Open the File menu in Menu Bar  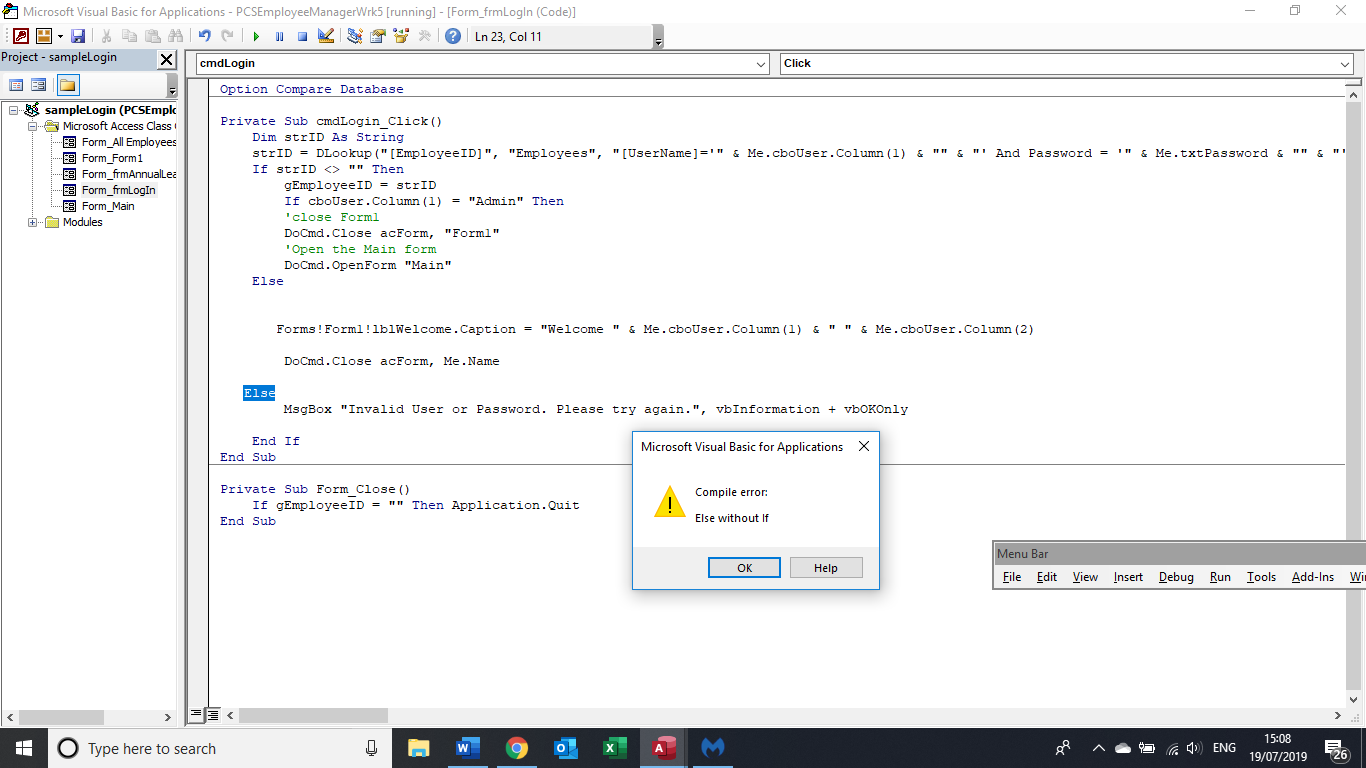[x=1012, y=577]
